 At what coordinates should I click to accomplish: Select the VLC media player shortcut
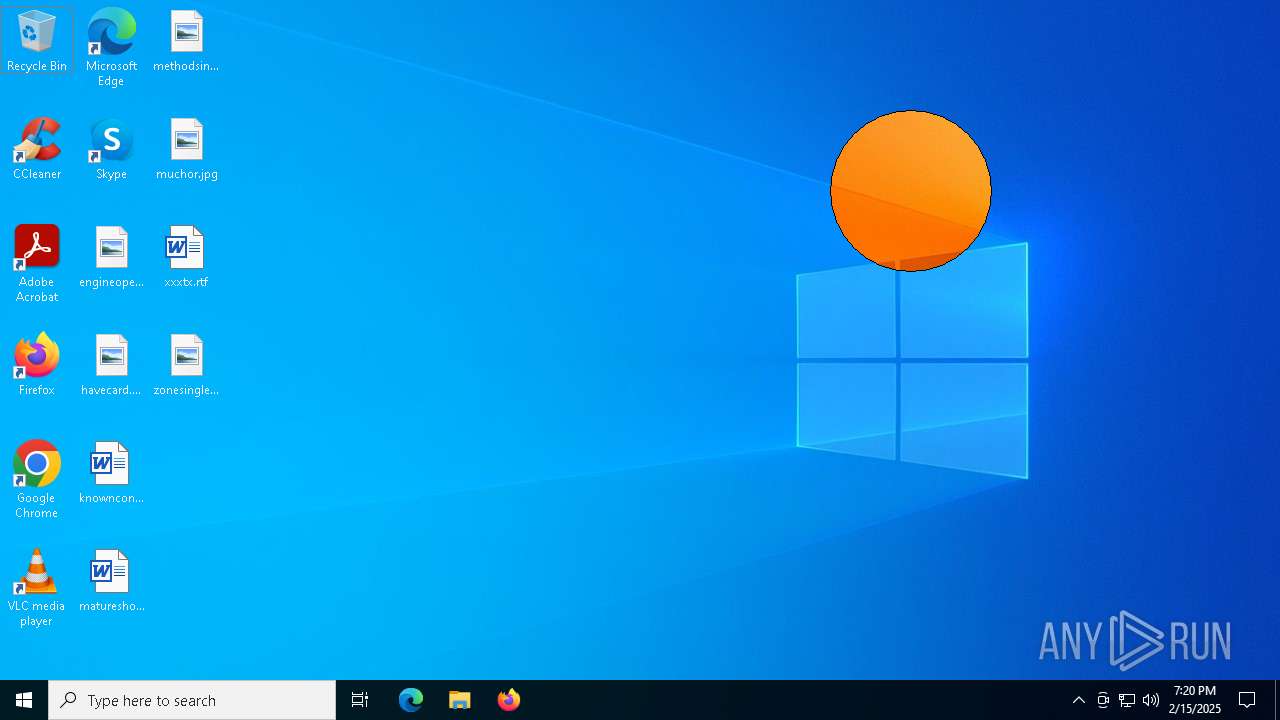coord(37,588)
